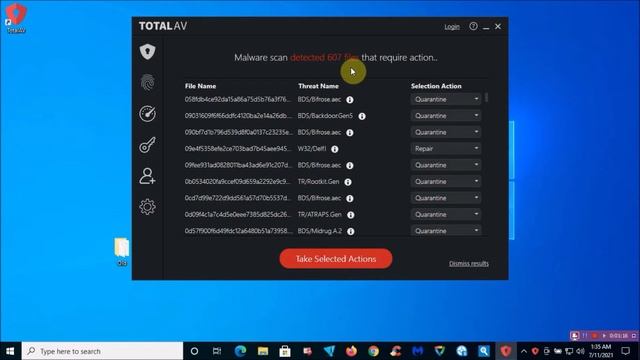Show info for TR/Rootkit.Gen threat
The width and height of the screenshot is (640, 360).
click(x=348, y=182)
